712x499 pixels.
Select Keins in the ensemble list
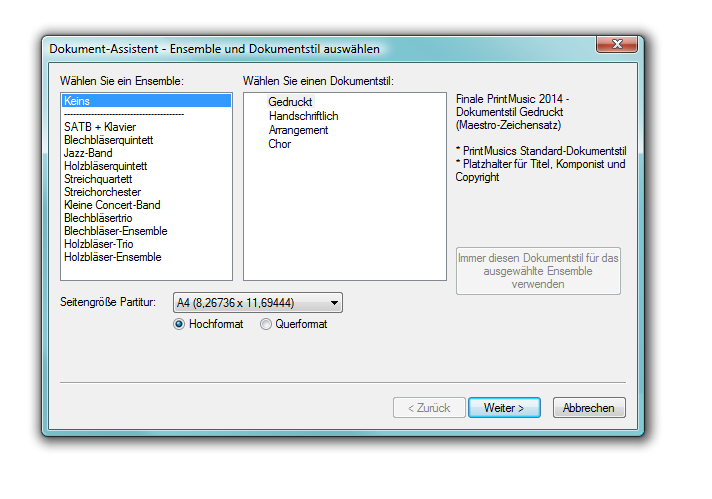(x=77, y=101)
